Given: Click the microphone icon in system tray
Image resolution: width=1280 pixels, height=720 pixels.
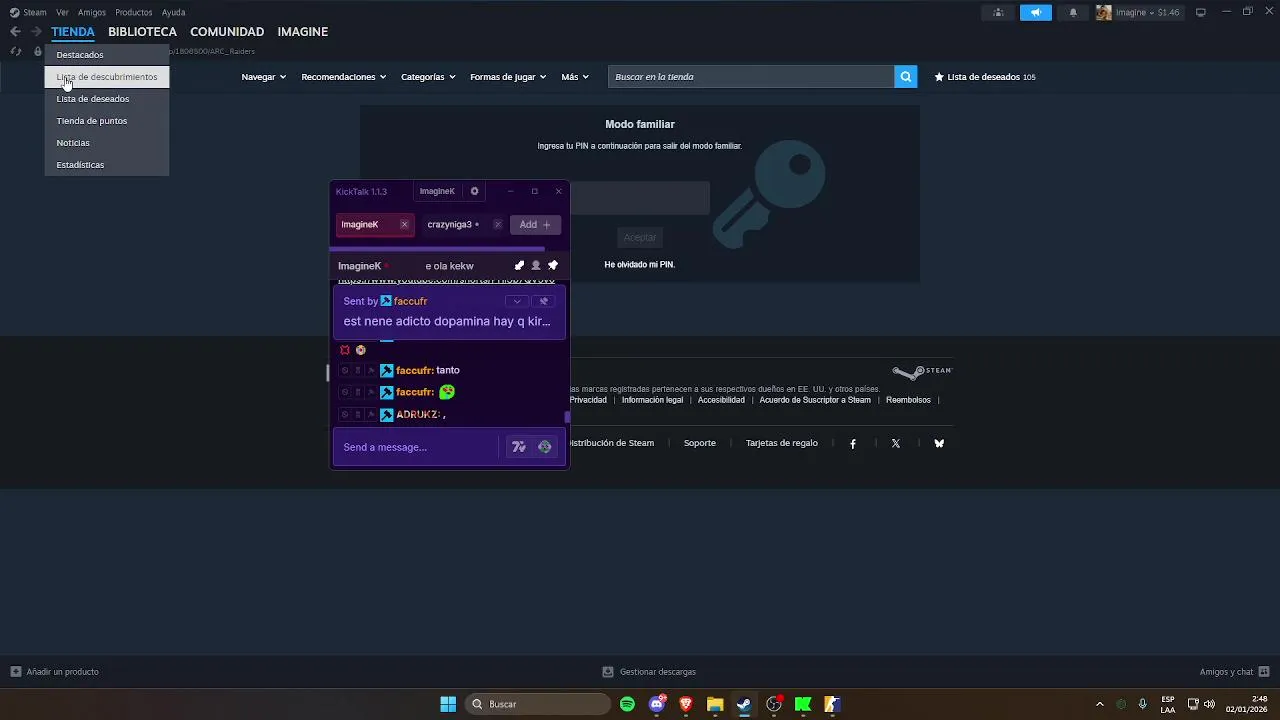Looking at the screenshot, I should pos(1143,704).
